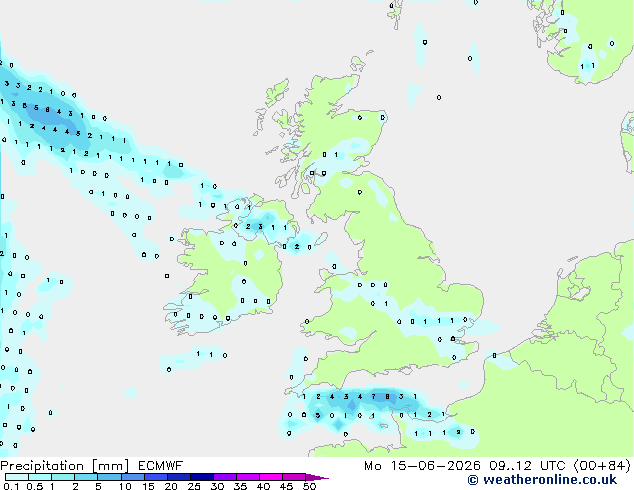Click the '0.1' legend scale label
This screenshot has width=634, height=490.
coord(11,486)
